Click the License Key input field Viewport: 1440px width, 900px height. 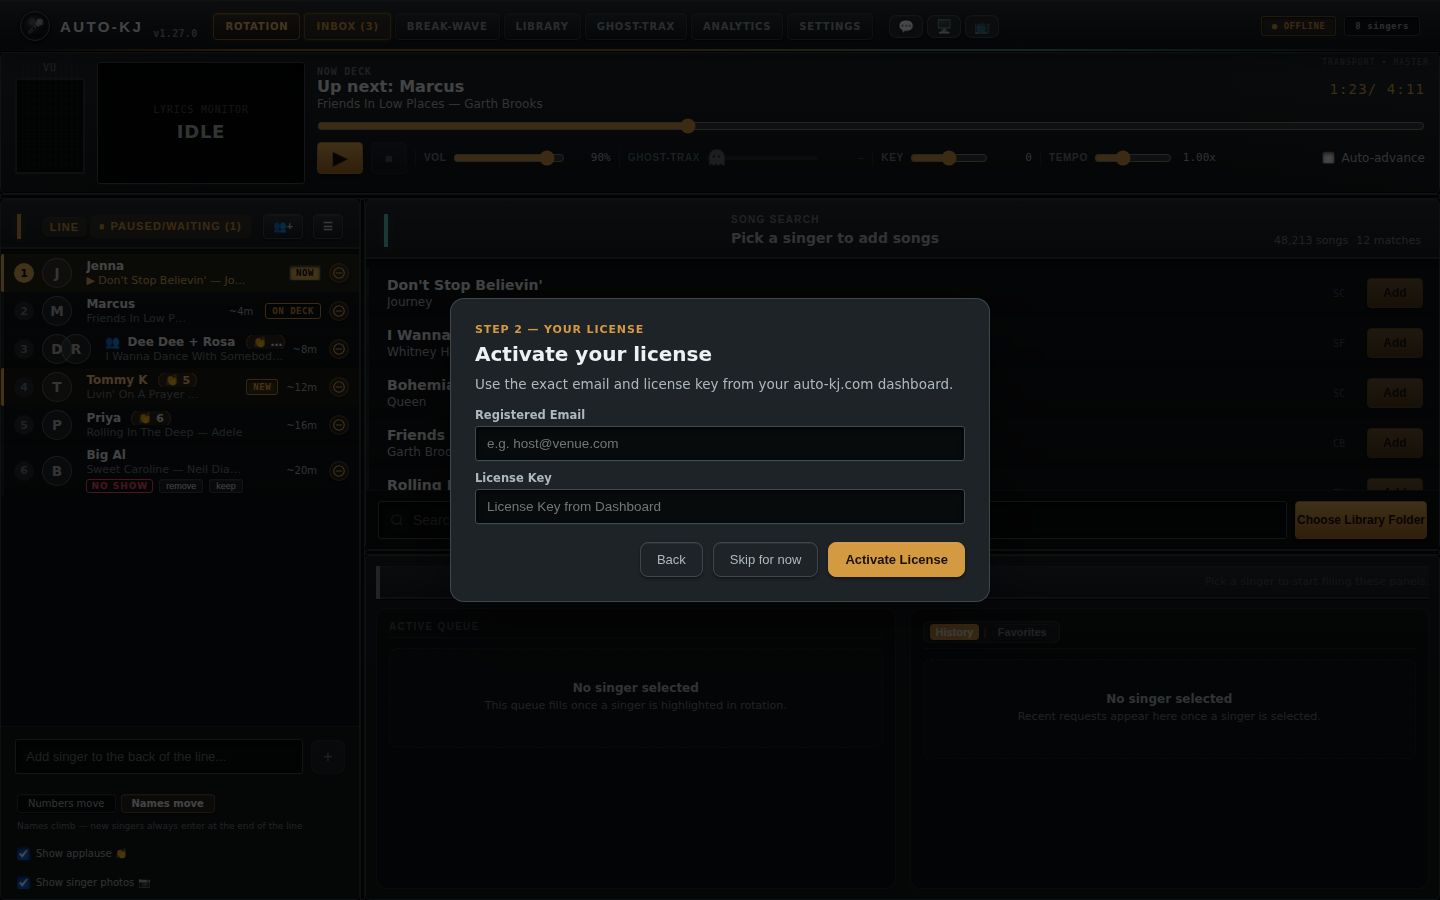point(720,507)
